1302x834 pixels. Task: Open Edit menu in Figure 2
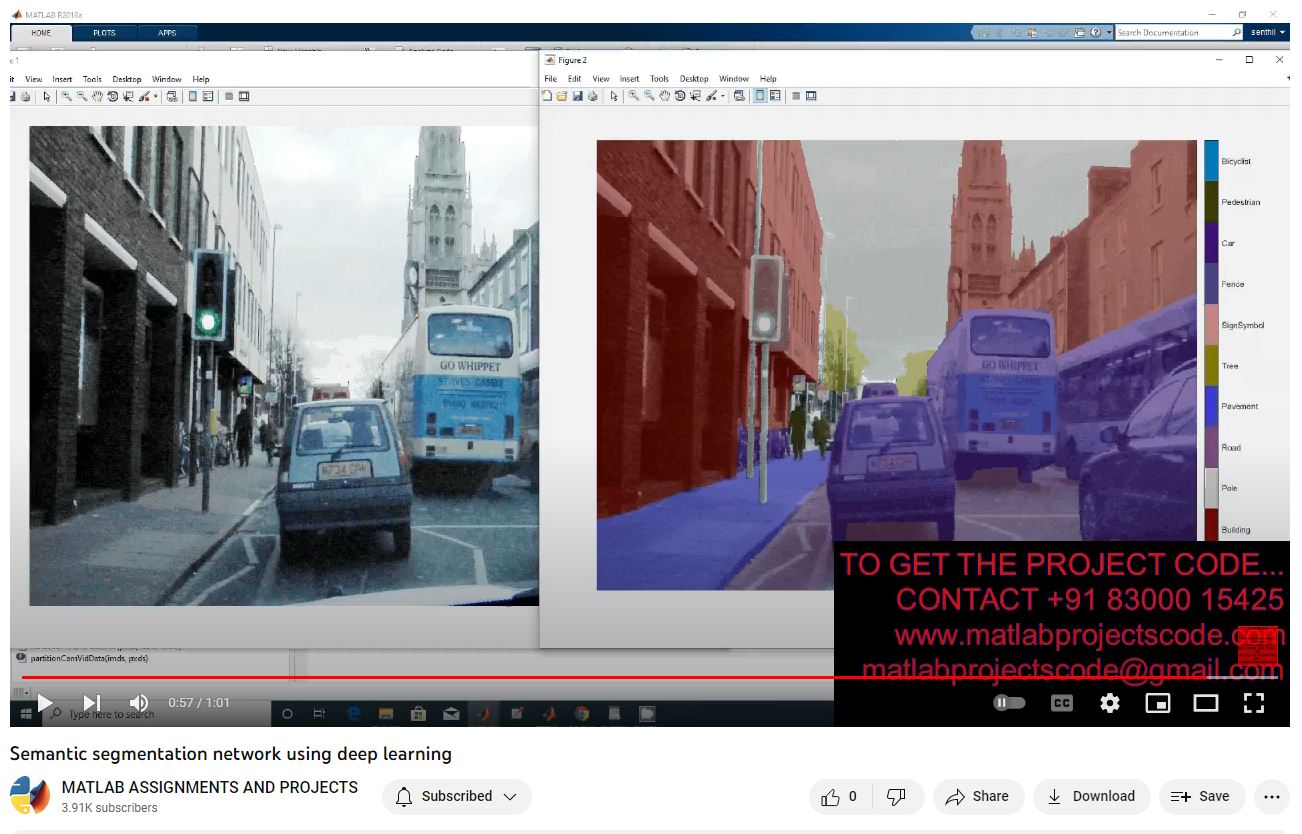click(574, 79)
